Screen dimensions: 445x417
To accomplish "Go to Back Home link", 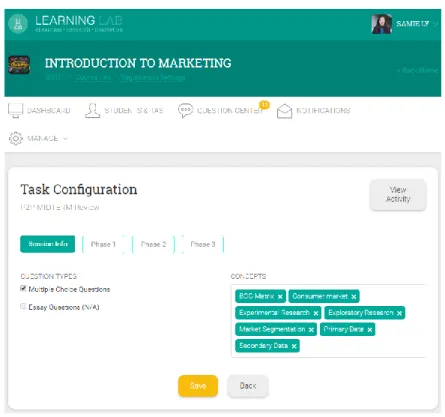I will pos(417,70).
